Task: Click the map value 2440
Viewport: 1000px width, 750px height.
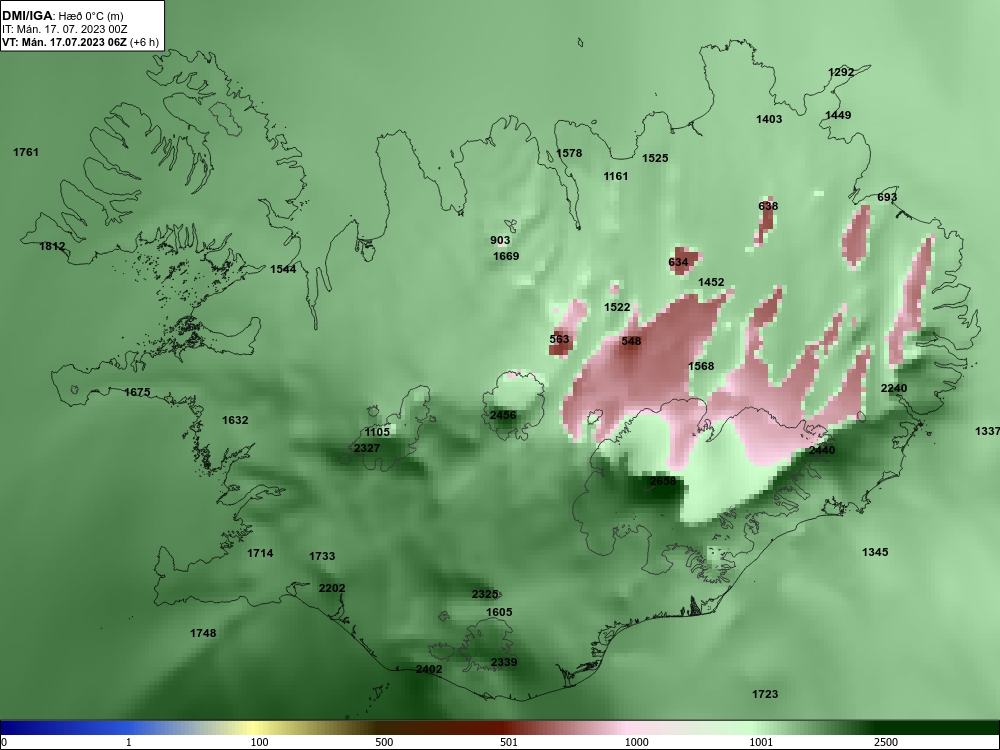Action: pyautogui.click(x=822, y=450)
